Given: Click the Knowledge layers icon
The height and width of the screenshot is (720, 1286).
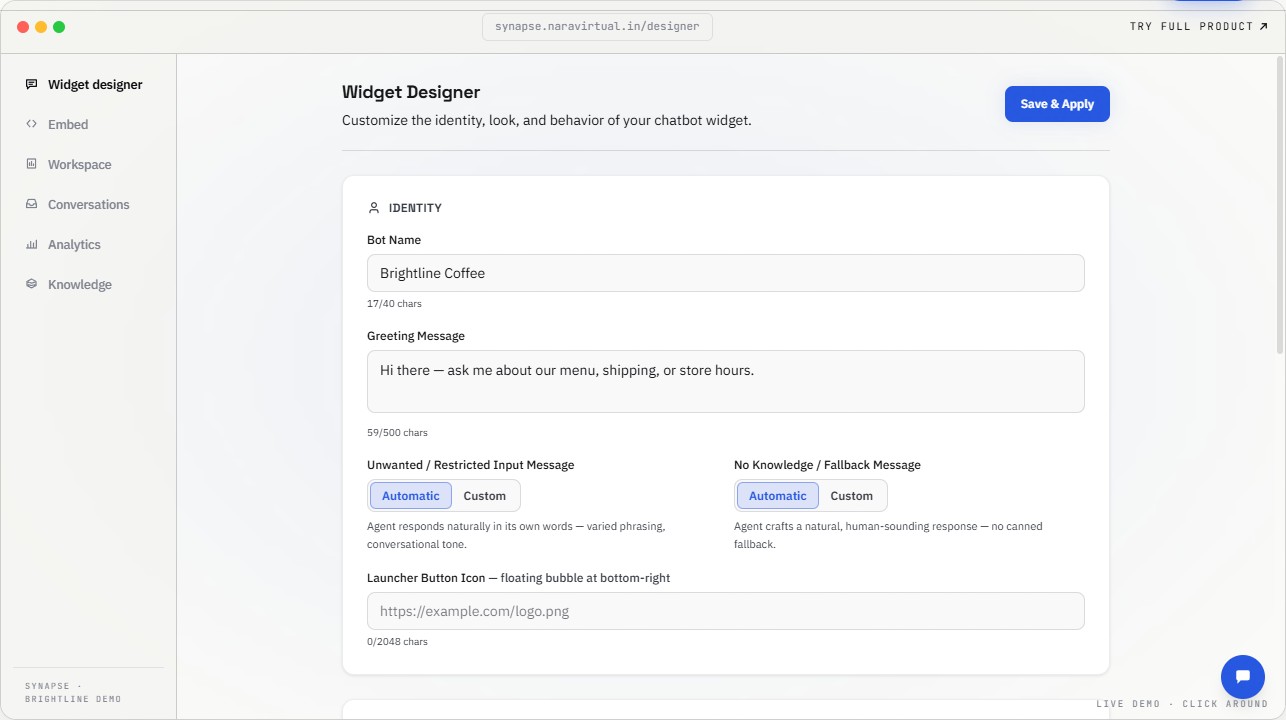Looking at the screenshot, I should click(x=31, y=284).
